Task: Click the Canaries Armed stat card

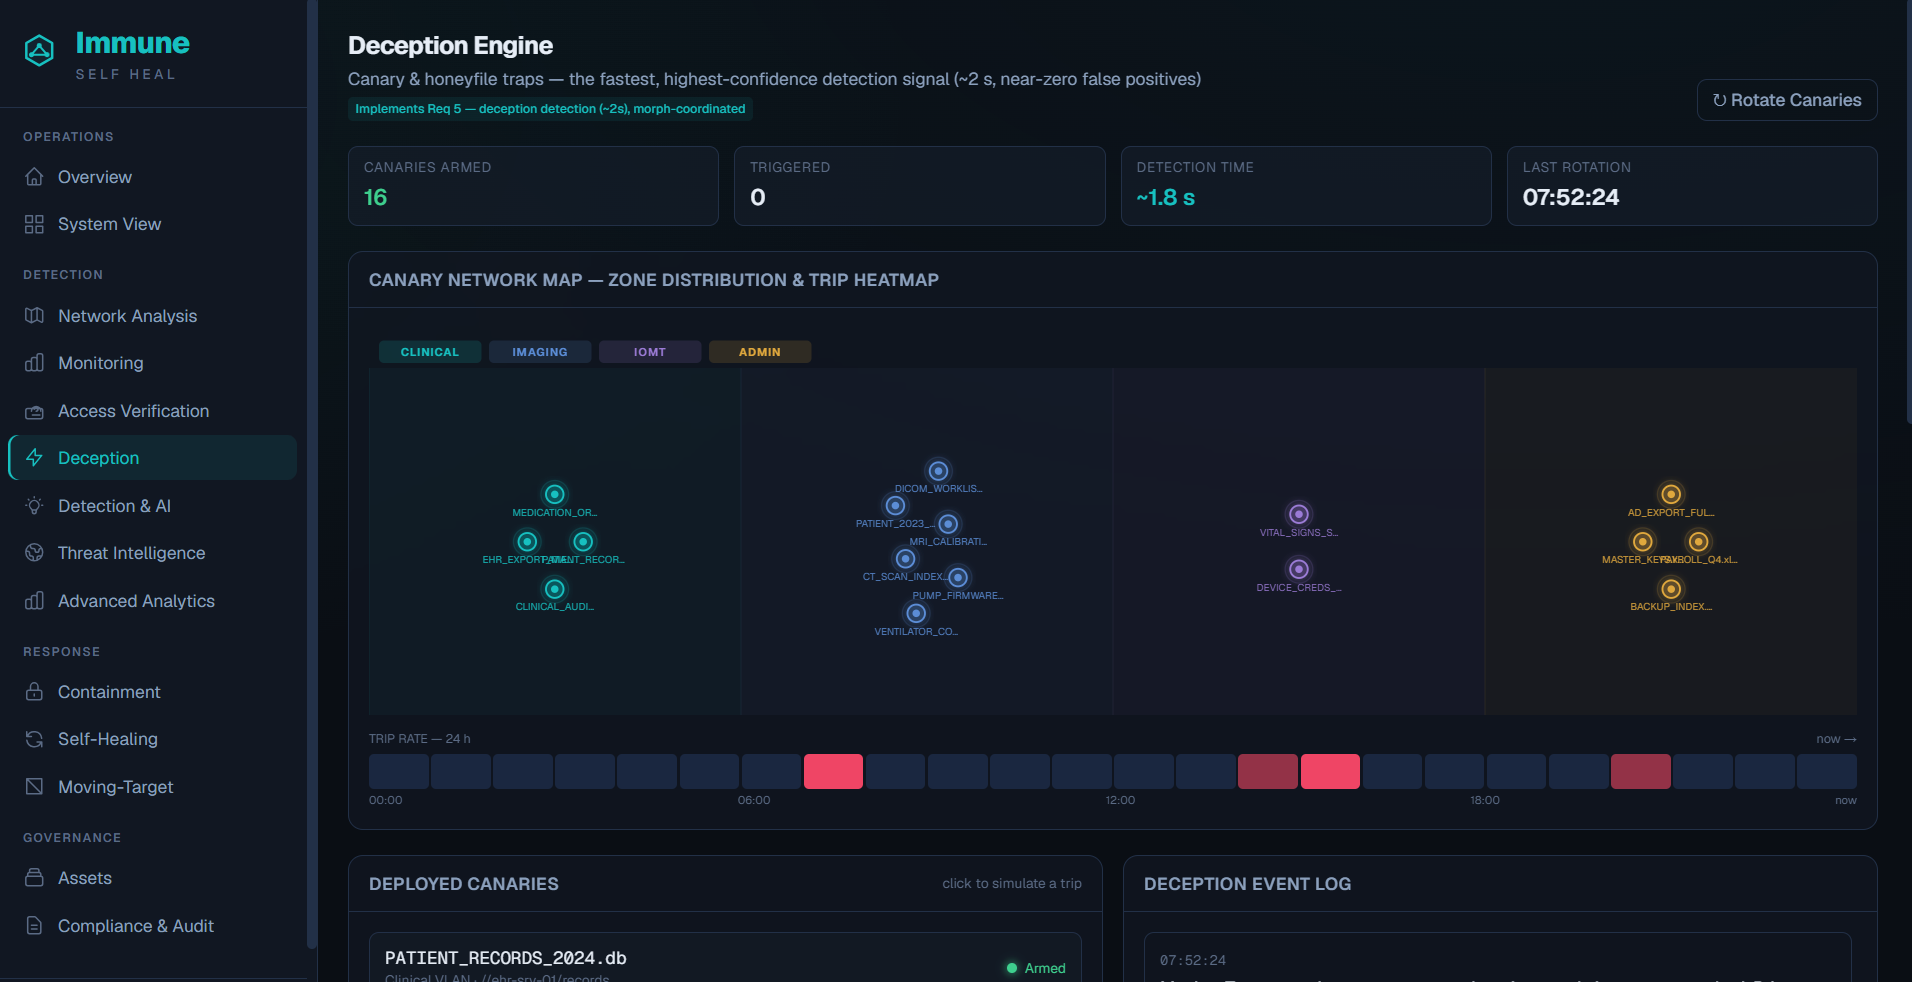Action: point(533,186)
